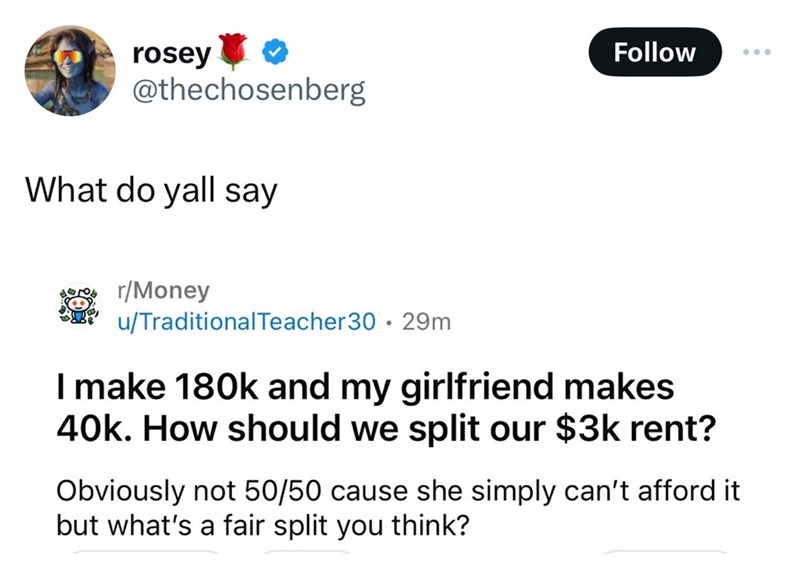
Task: Click the dot separator before the timestamp
Action: click(x=394, y=321)
